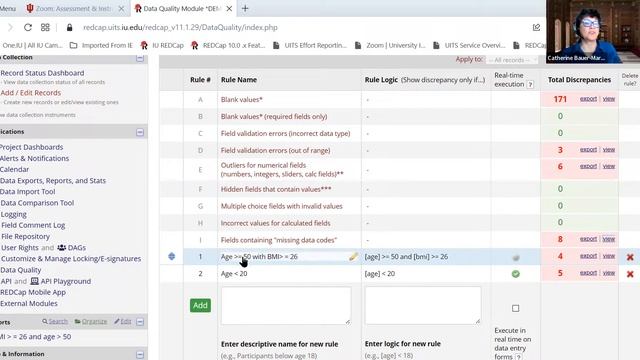Viewport: 640px width, 360px height.
Task: Open the Zoom University bookmark
Action: 390,45
